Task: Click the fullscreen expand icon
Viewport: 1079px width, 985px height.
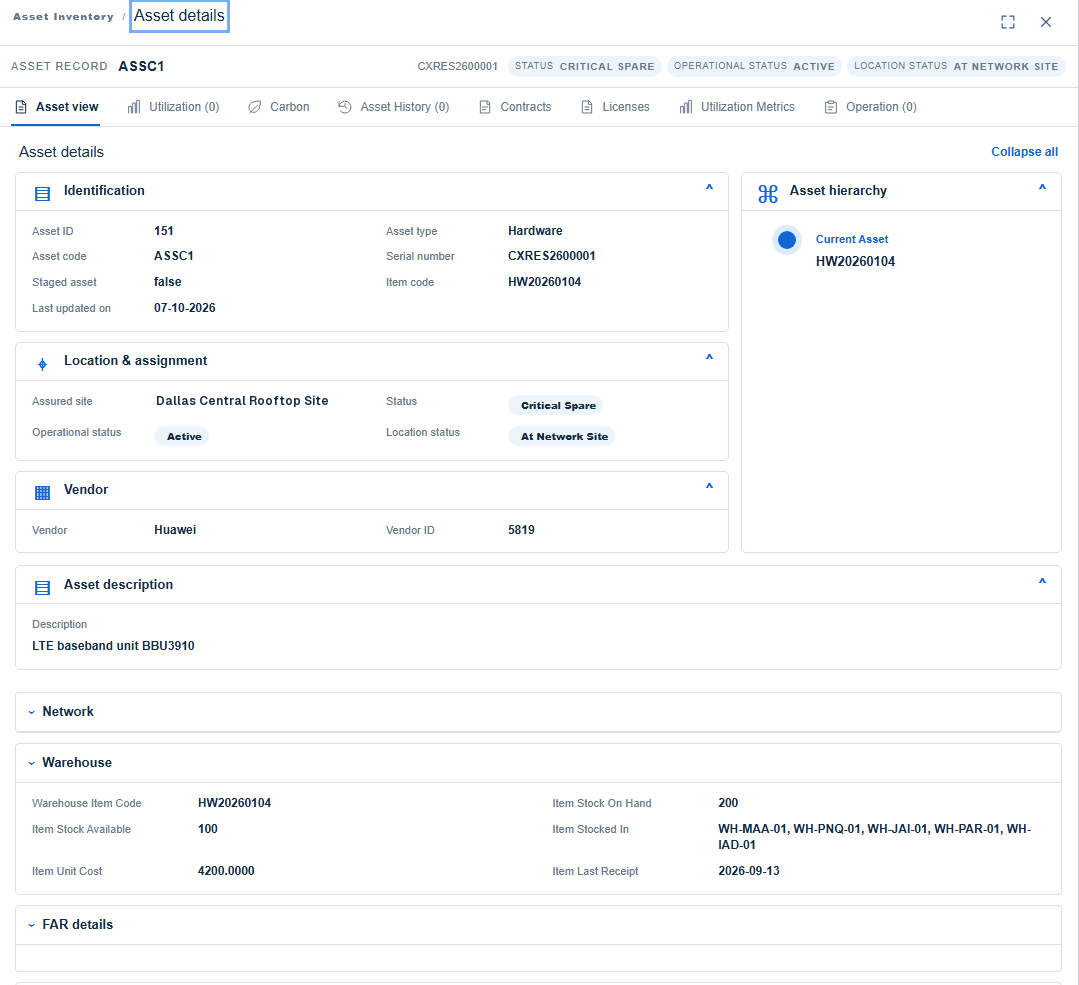Action: pyautogui.click(x=1007, y=22)
